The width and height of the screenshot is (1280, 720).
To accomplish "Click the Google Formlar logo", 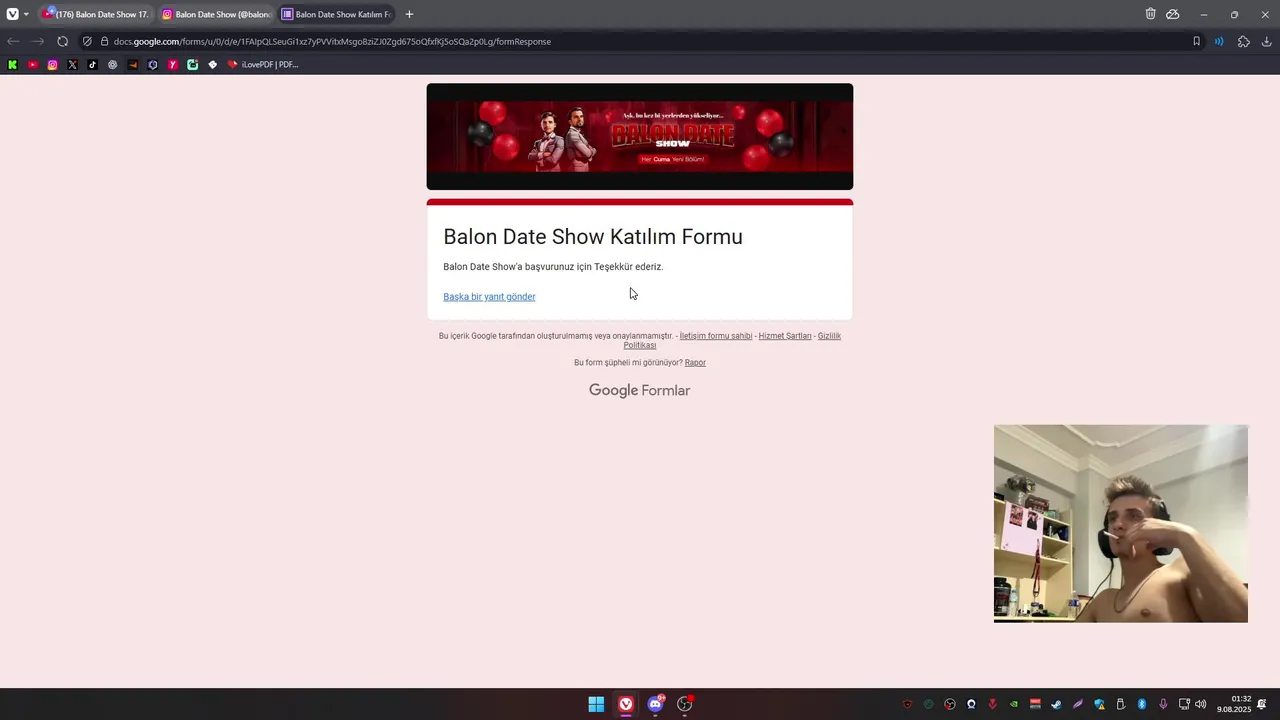I will (x=640, y=390).
